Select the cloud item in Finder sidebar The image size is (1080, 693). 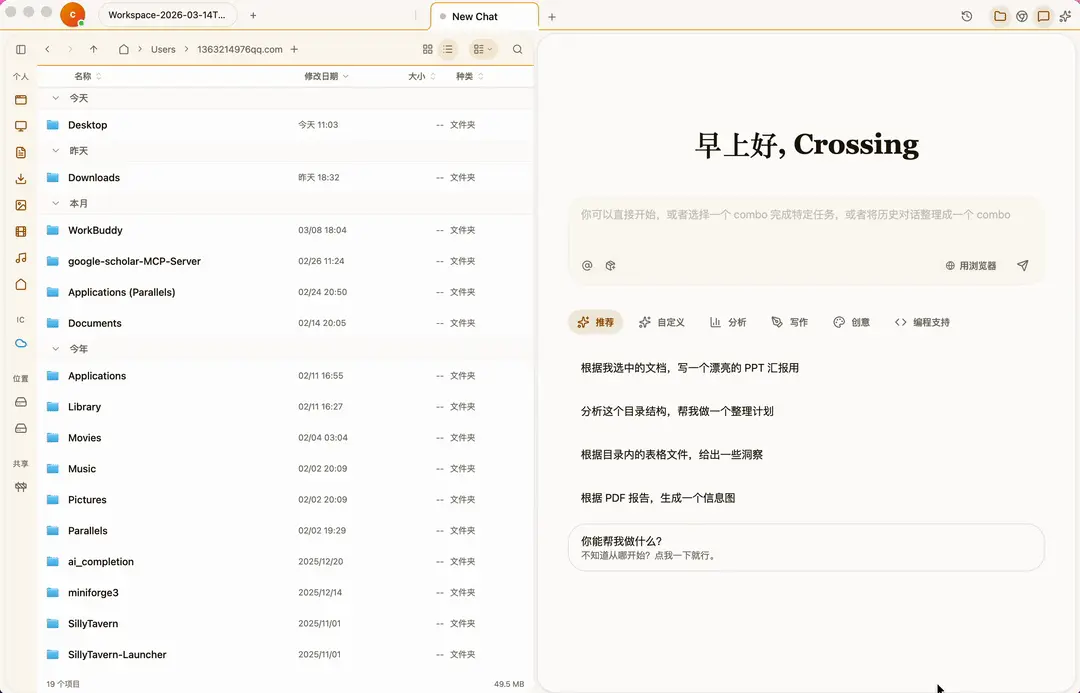point(20,342)
